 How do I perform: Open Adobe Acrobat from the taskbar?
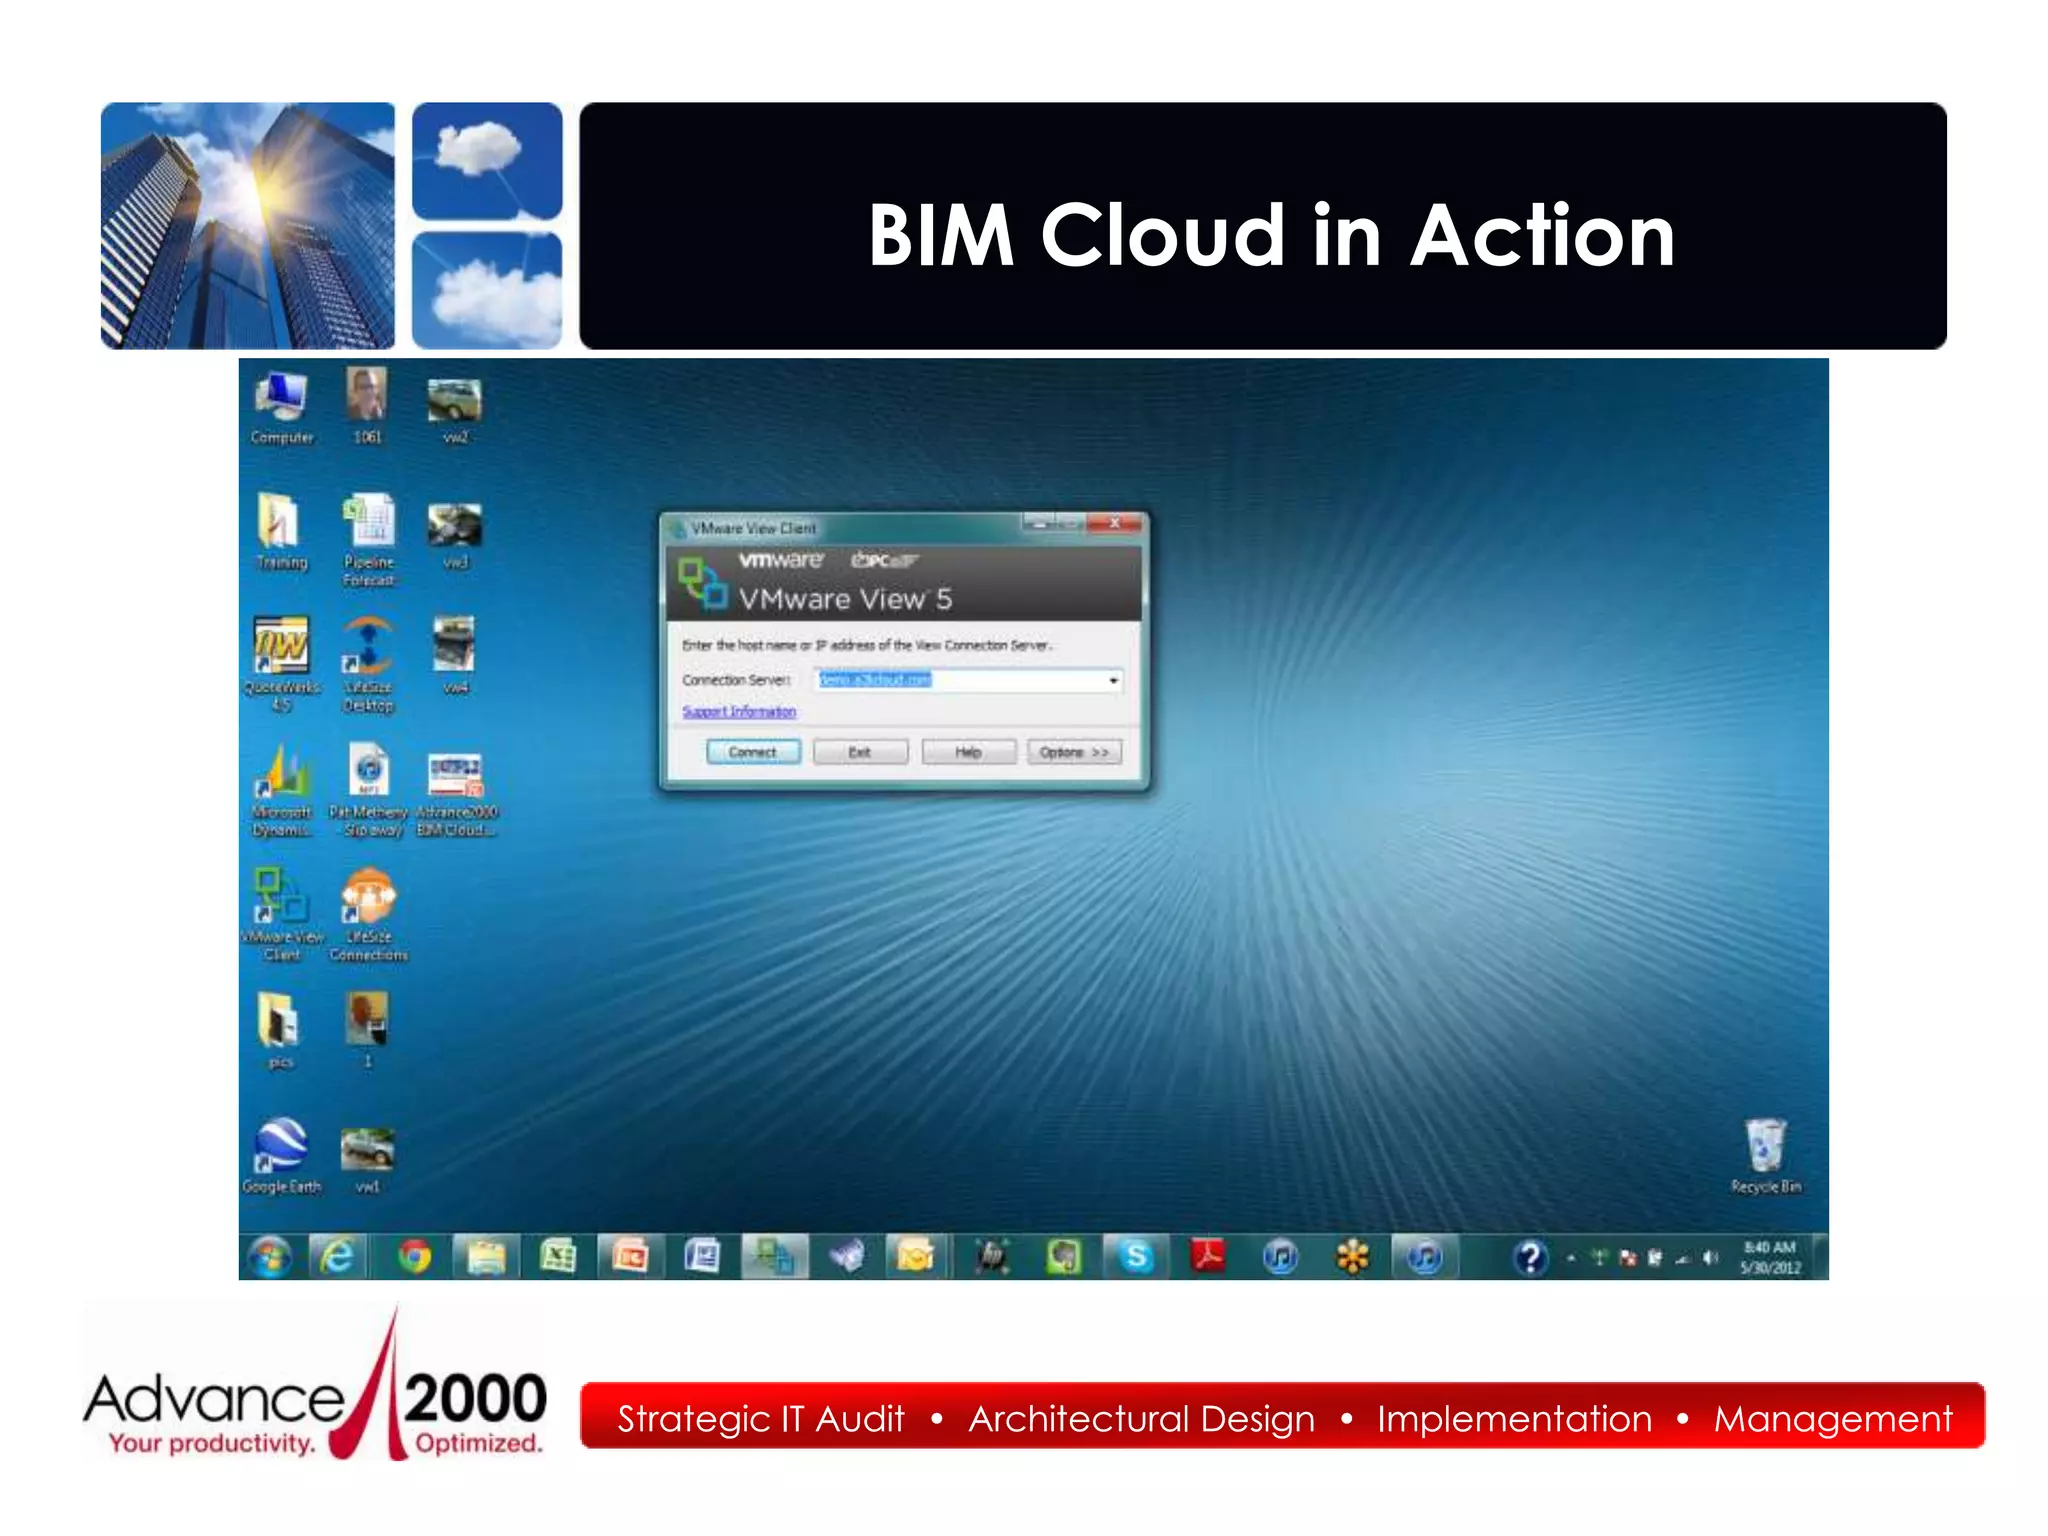pyautogui.click(x=1208, y=1256)
